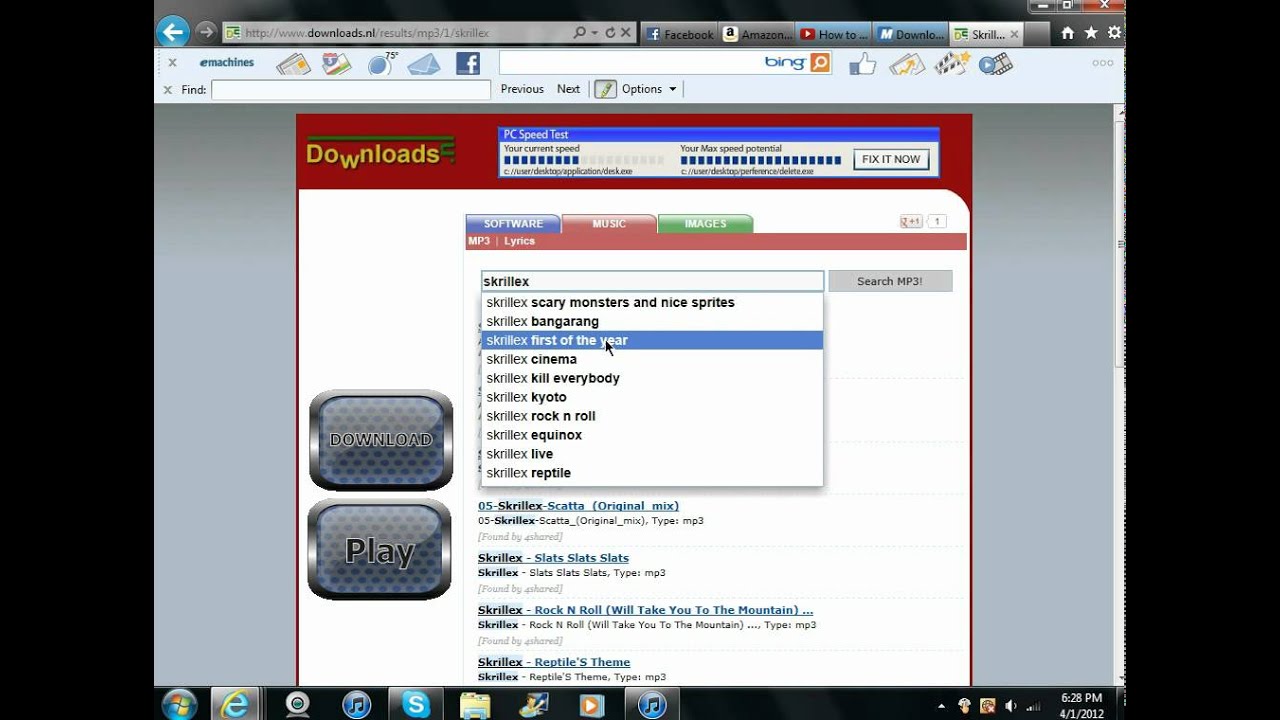Click into the Find text field
The width and height of the screenshot is (1280, 720).
tap(351, 89)
